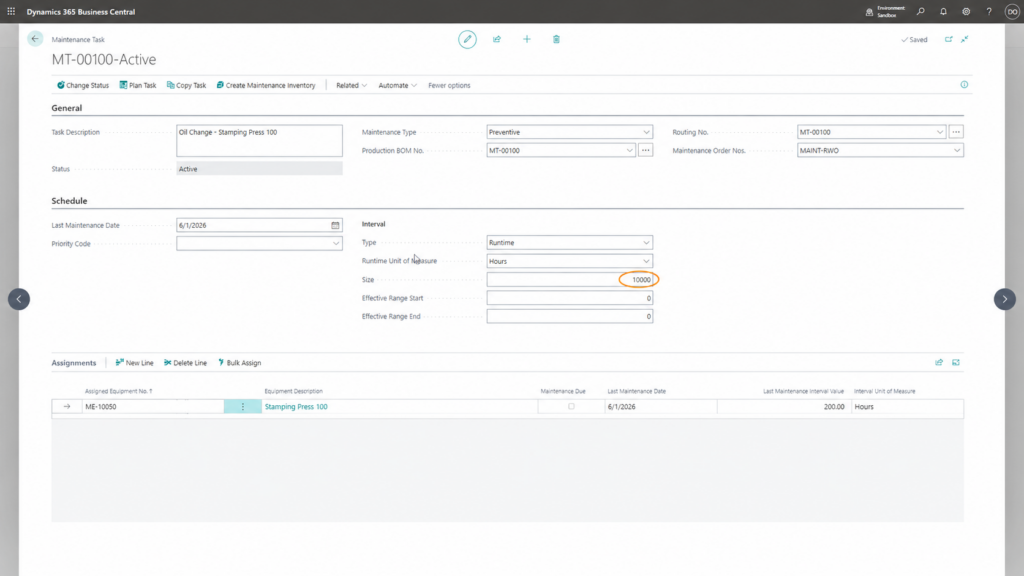The image size is (1024, 576).
Task: Collapse the General section header
Action: point(67,108)
